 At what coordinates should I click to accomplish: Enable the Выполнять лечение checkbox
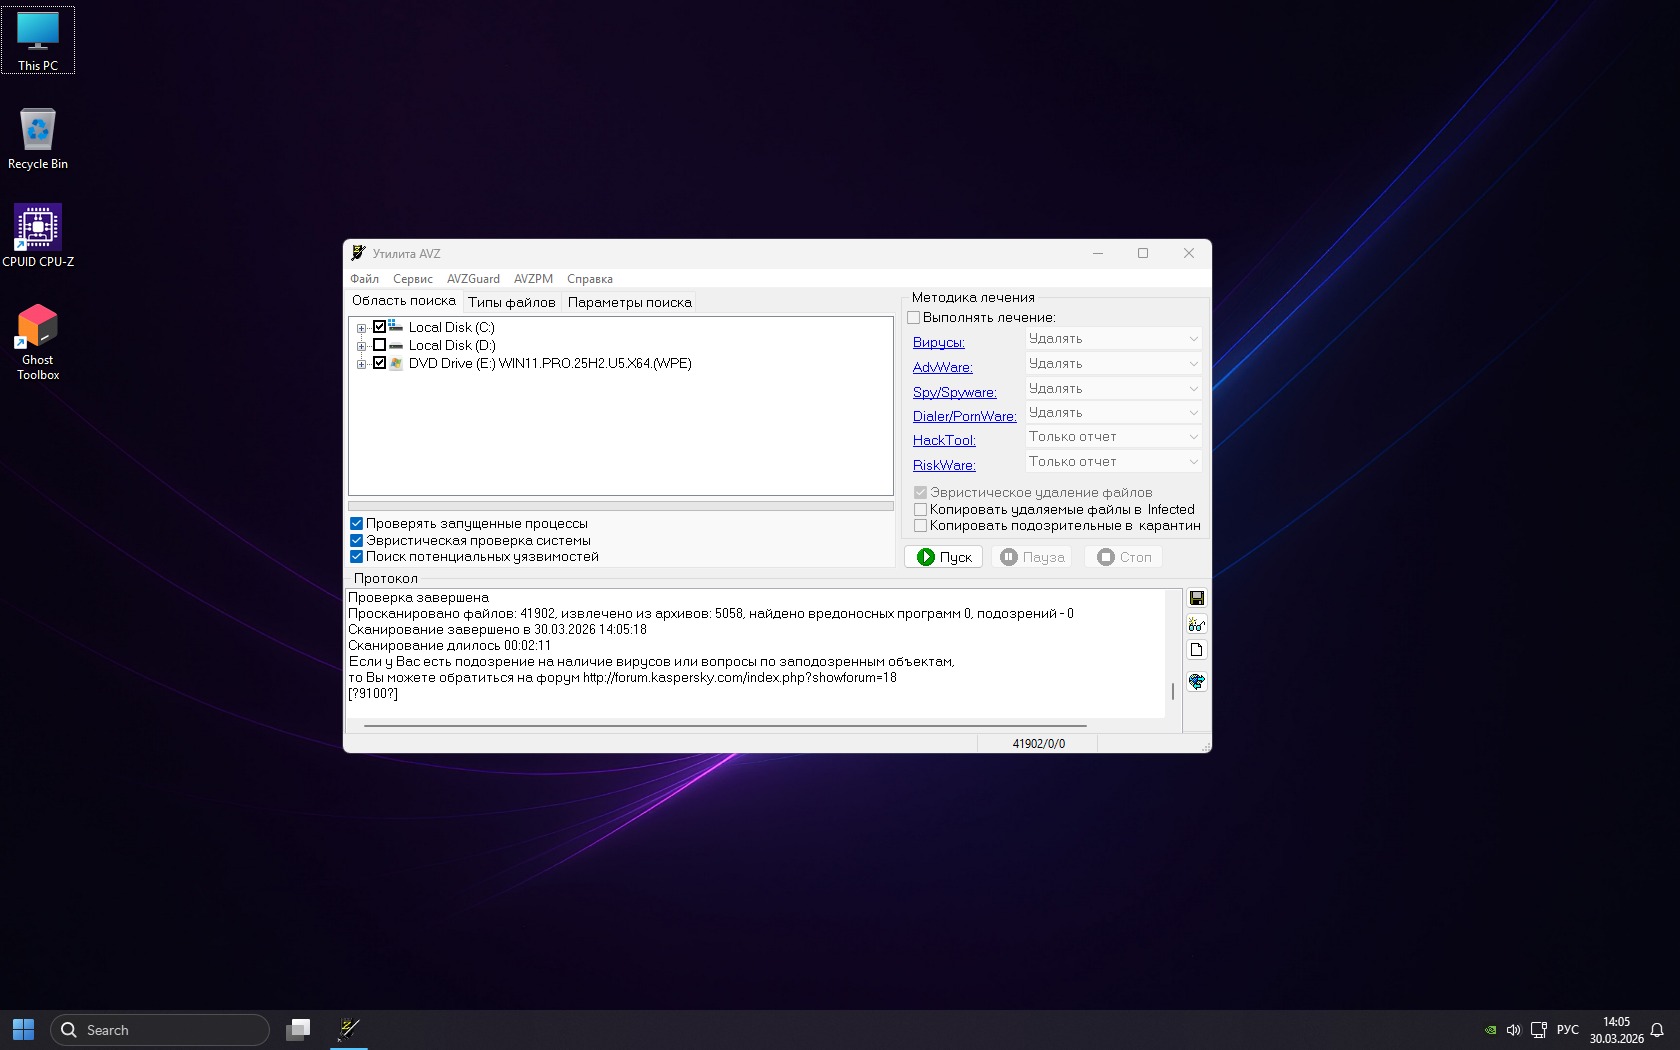coord(913,318)
